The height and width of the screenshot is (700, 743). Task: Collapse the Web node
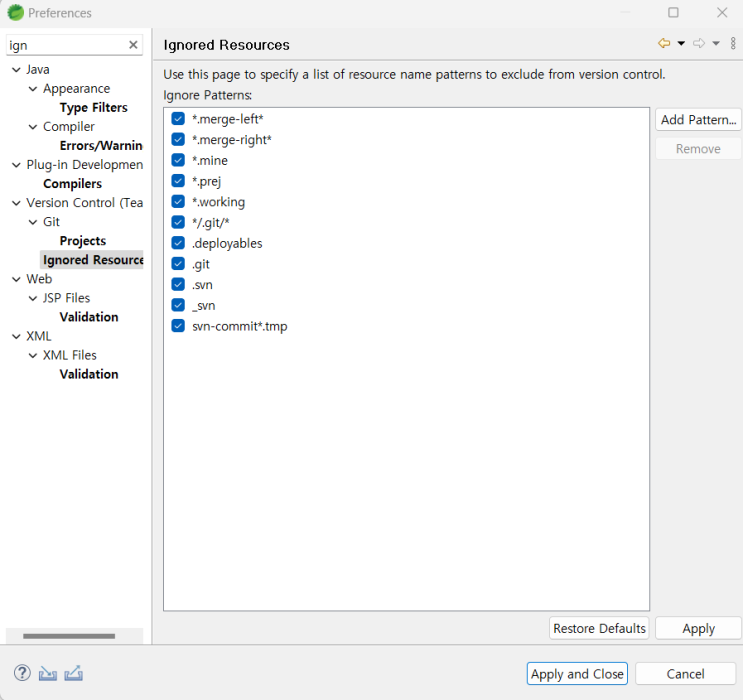(16, 279)
